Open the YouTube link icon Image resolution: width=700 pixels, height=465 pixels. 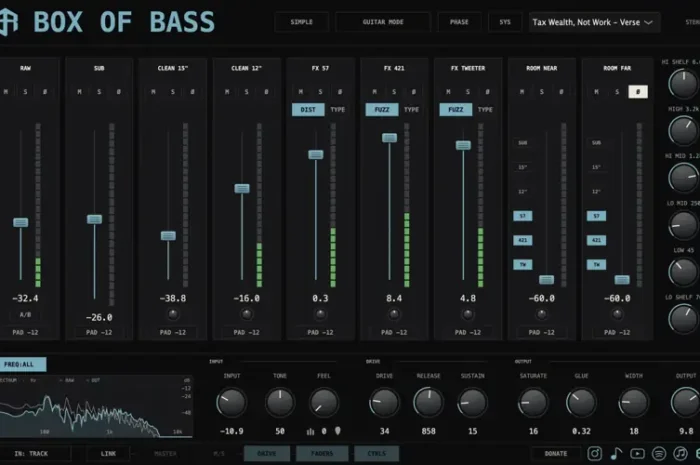click(637, 453)
